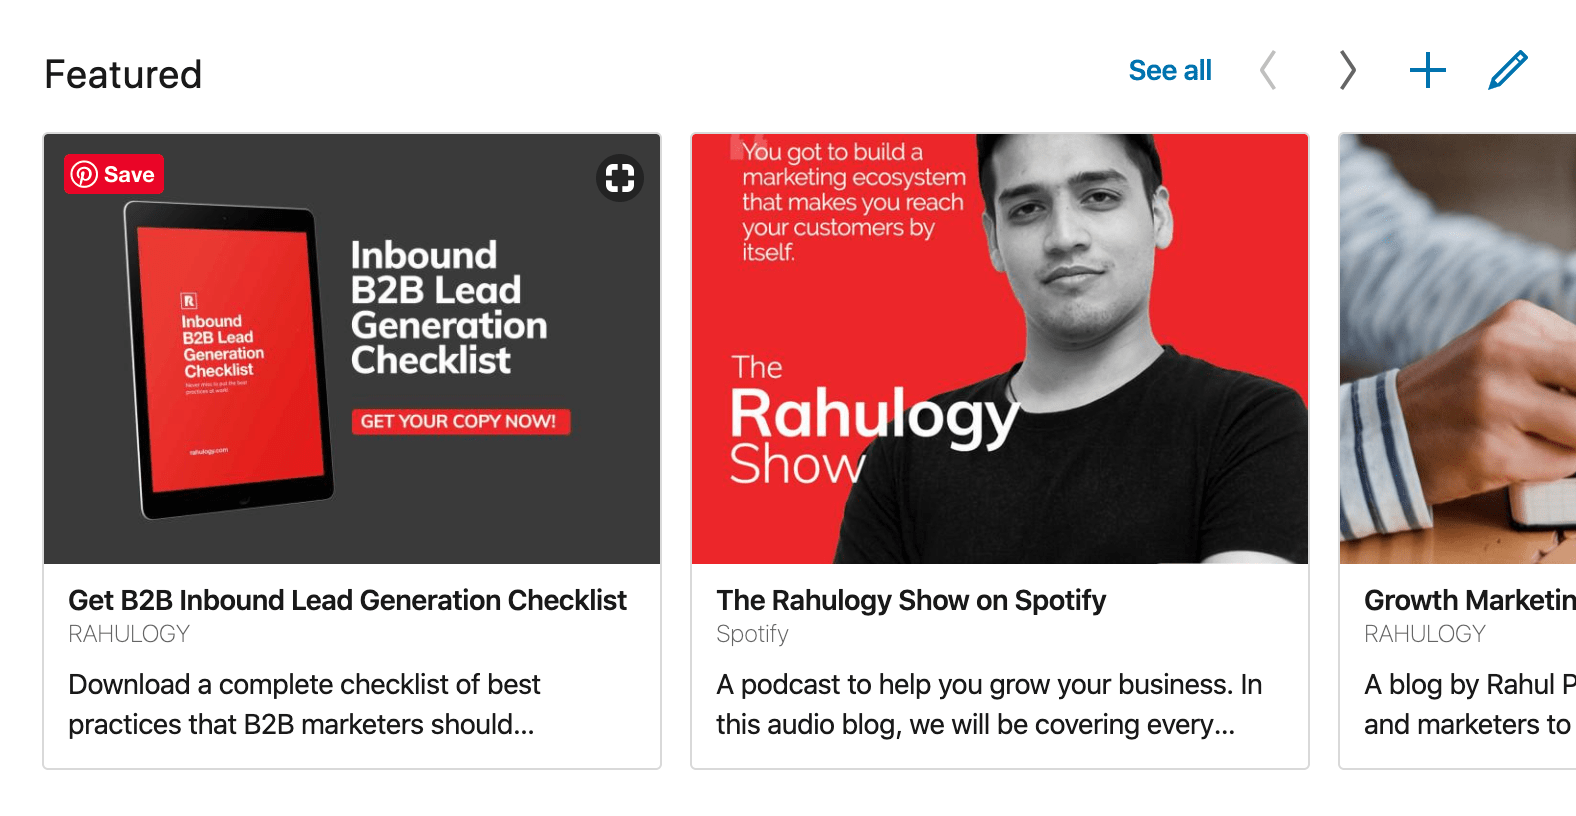Click GET YOUR COPY NOW banner button
This screenshot has height=816, width=1576.
click(460, 421)
